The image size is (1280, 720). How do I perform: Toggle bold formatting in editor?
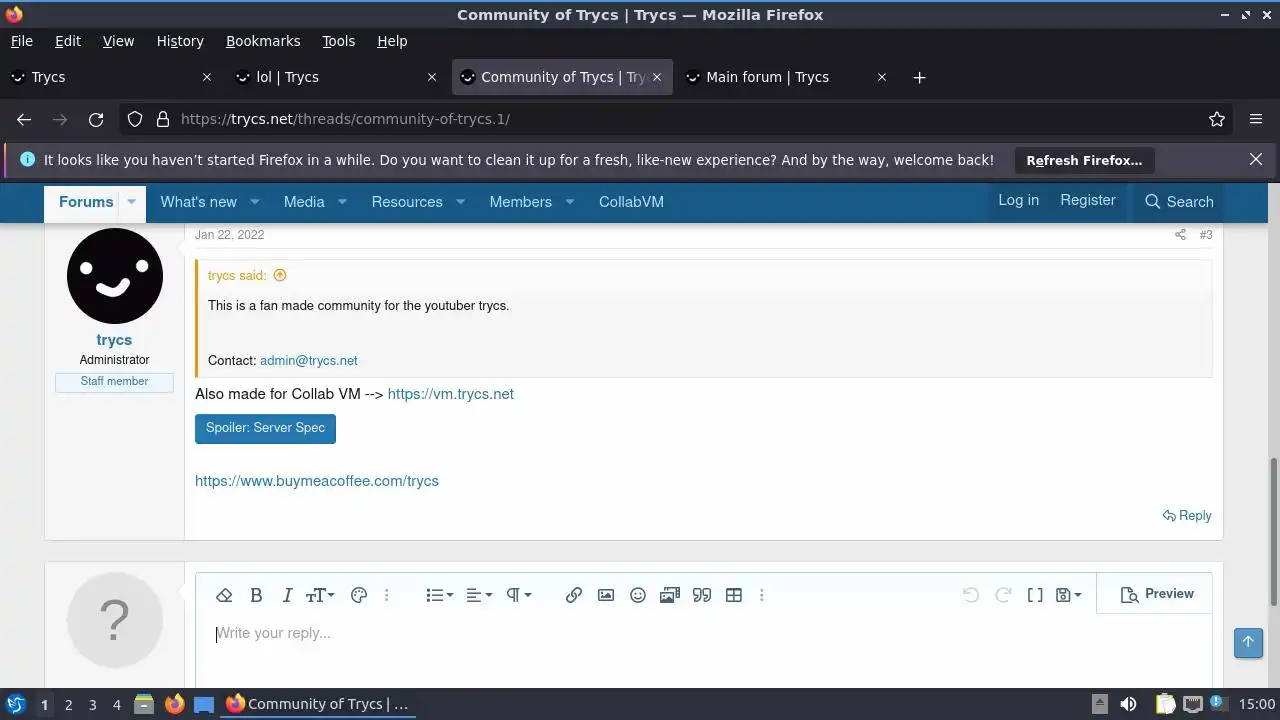(x=256, y=595)
